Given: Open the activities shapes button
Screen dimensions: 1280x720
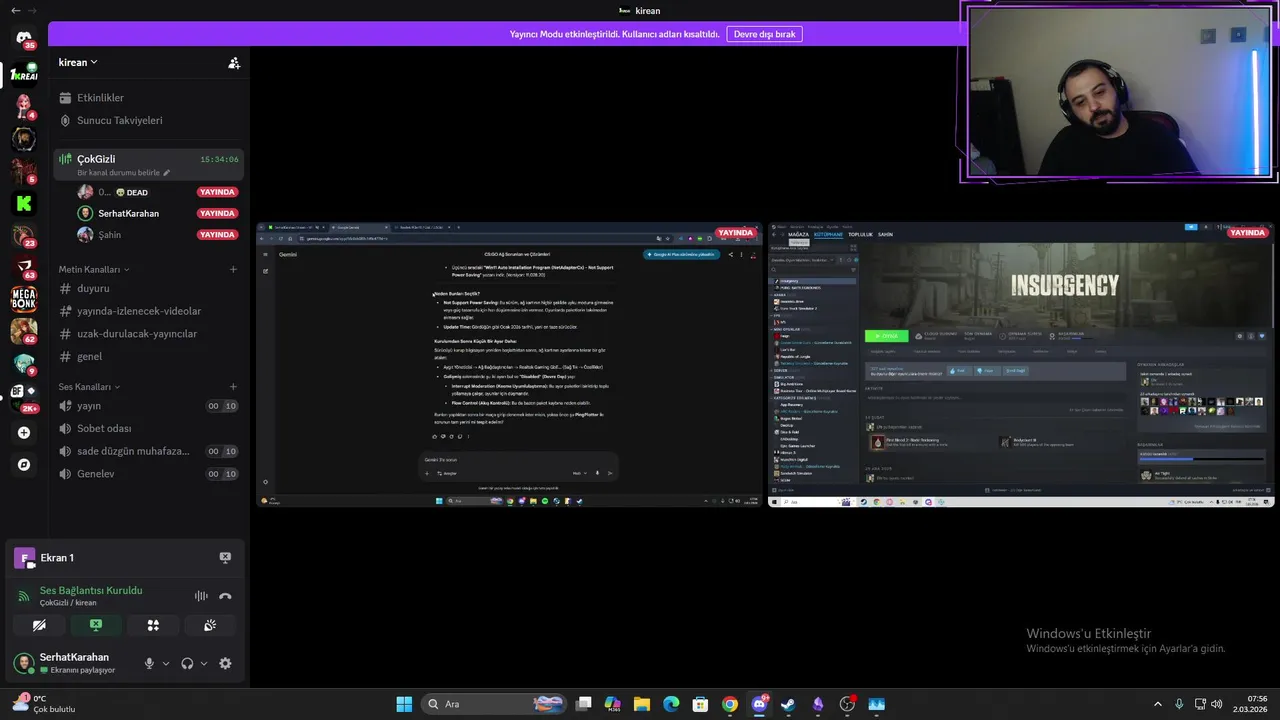Looking at the screenshot, I should click(x=153, y=625).
